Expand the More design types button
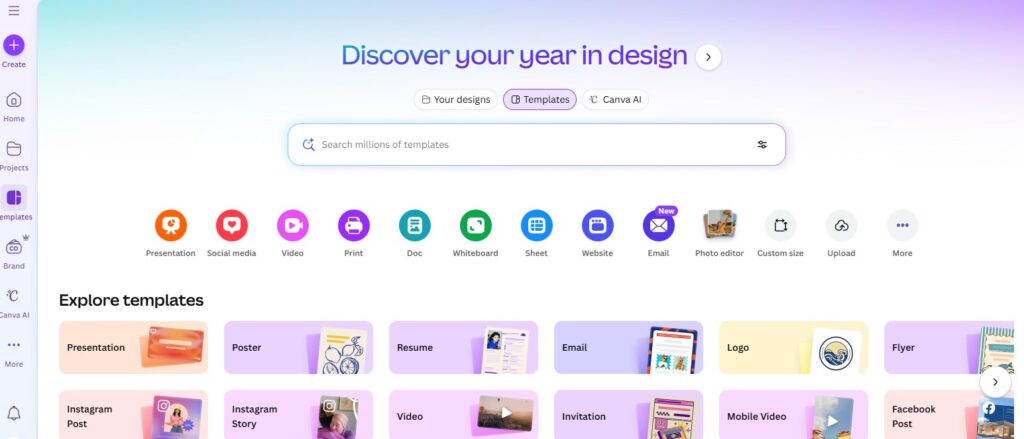Viewport: 1024px width, 439px height. click(902, 225)
